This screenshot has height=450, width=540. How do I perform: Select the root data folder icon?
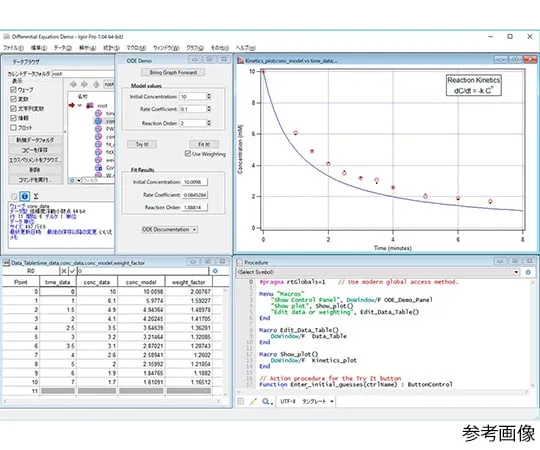[x=90, y=105]
